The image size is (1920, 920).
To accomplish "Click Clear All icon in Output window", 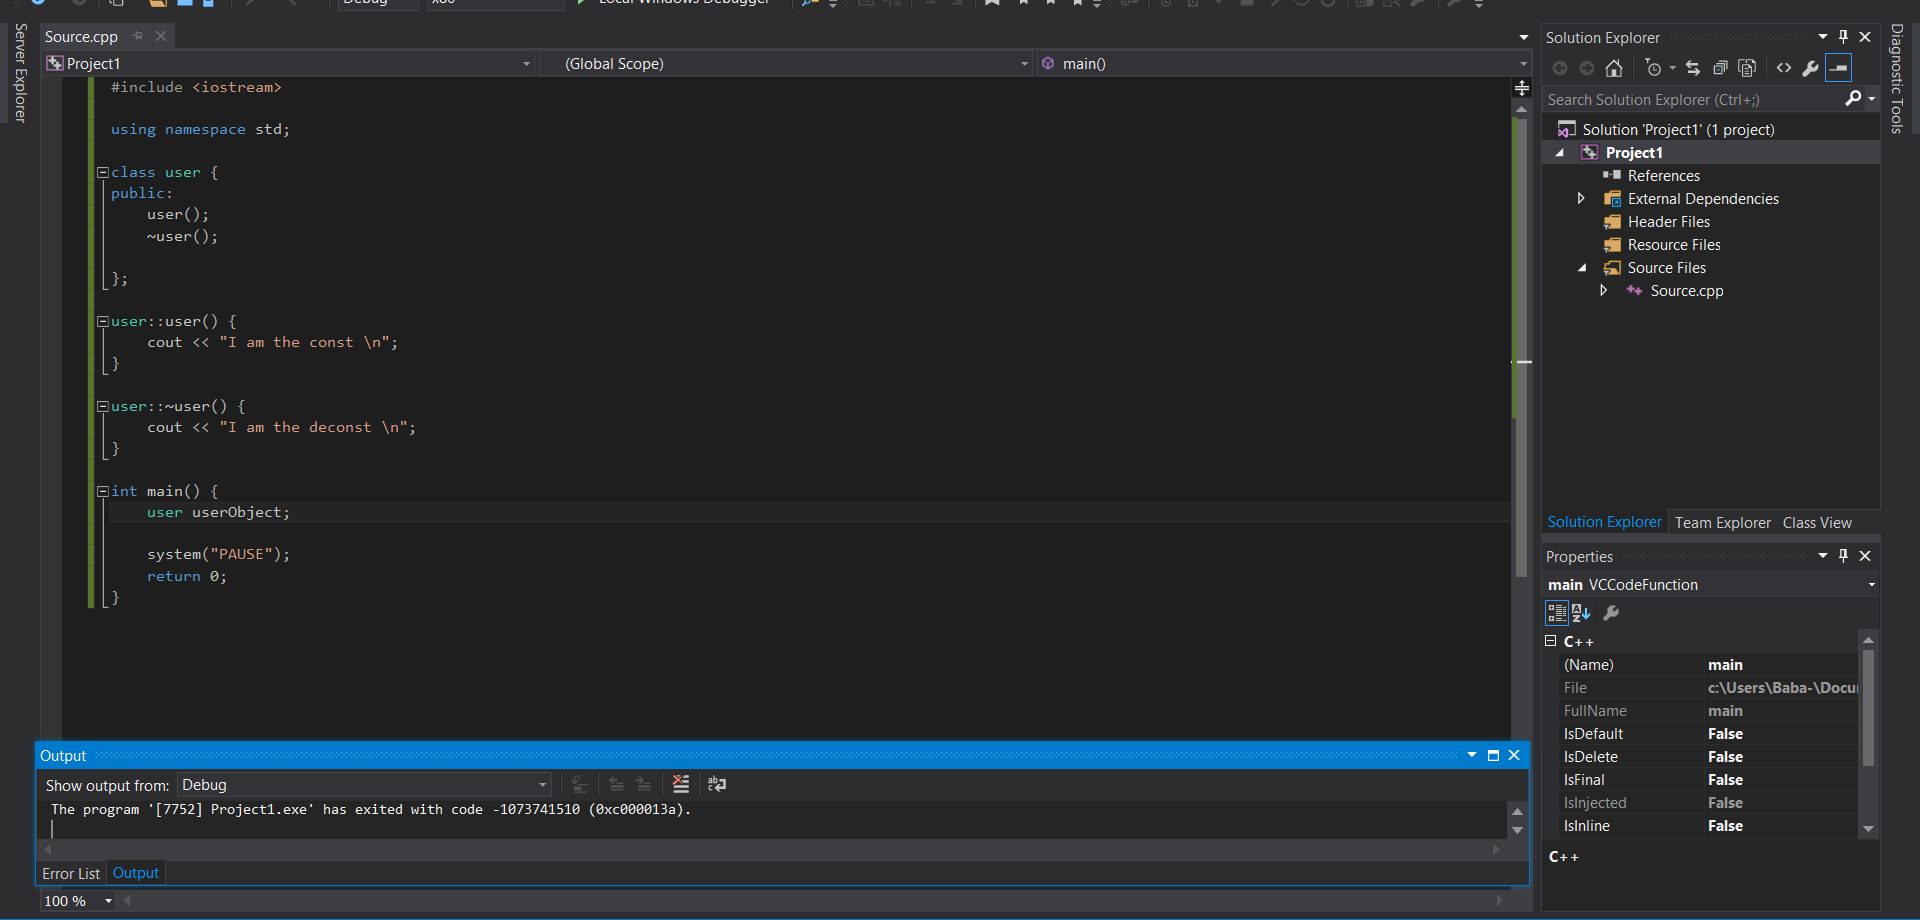I will pos(681,784).
